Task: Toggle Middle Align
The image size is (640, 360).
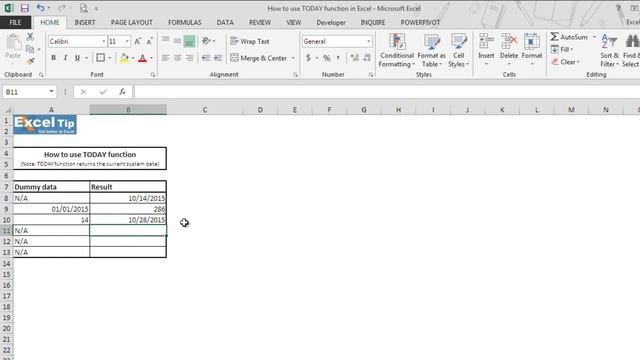Action: 177,40
